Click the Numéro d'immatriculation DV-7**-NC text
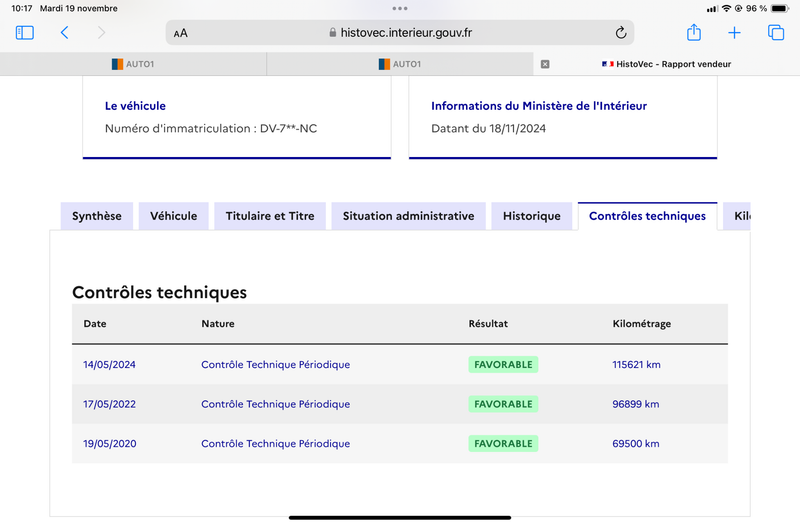The width and height of the screenshot is (800, 525). [x=211, y=129]
